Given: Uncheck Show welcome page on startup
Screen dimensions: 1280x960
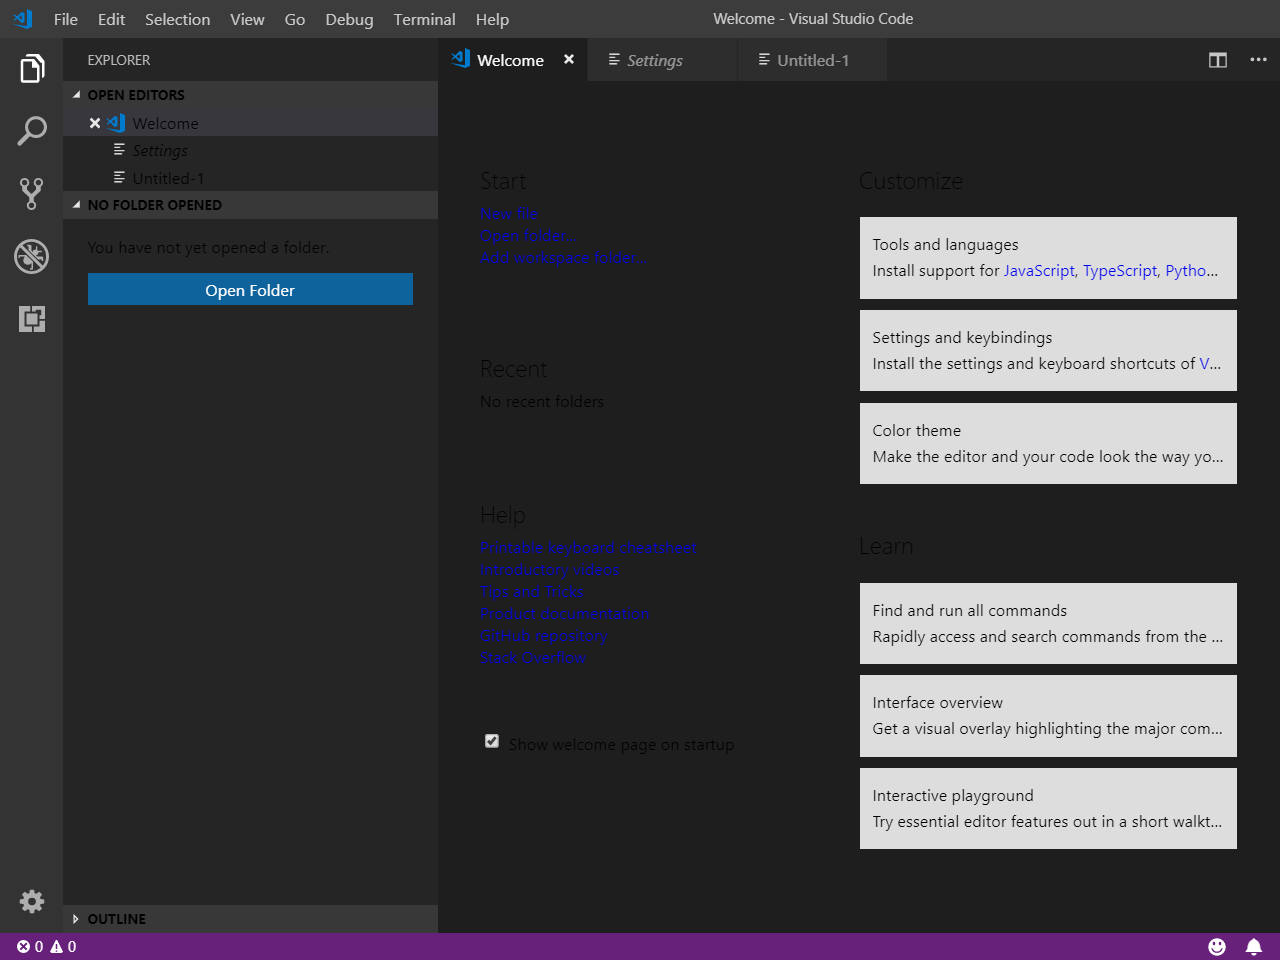Looking at the screenshot, I should coord(491,740).
